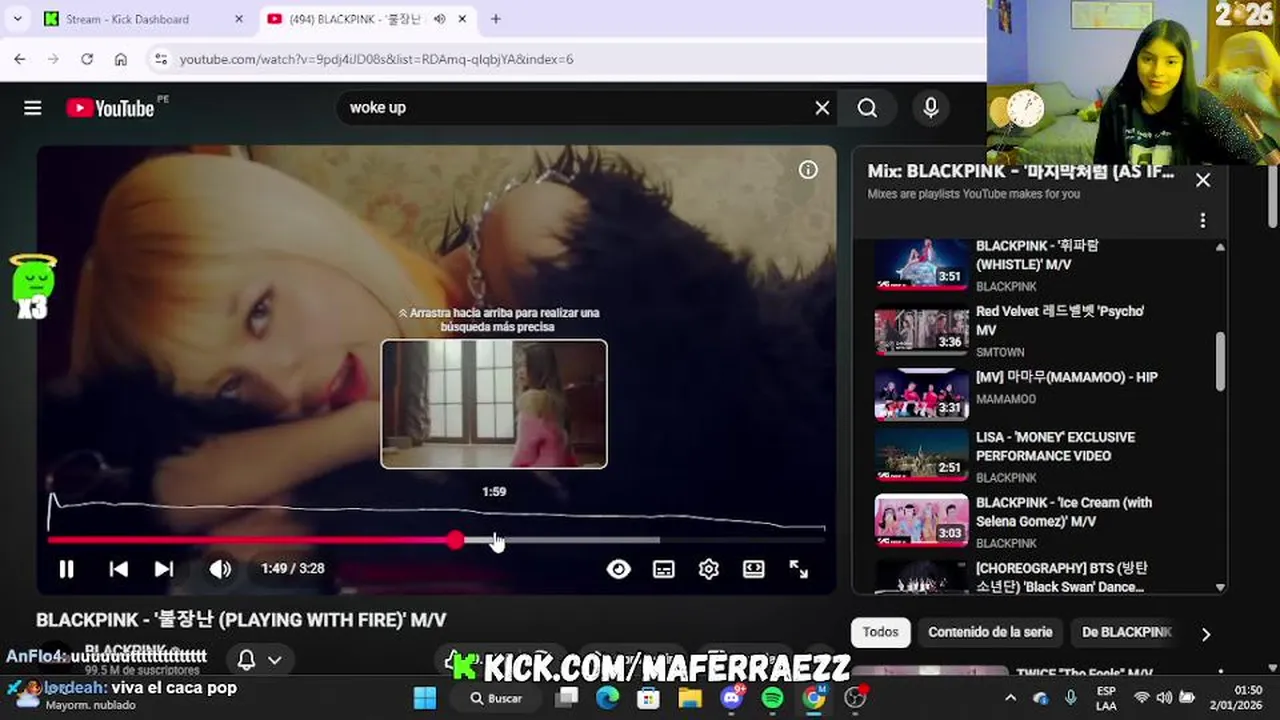Skip to previous video in playlist
The width and height of the screenshot is (1280, 720).
tap(118, 569)
